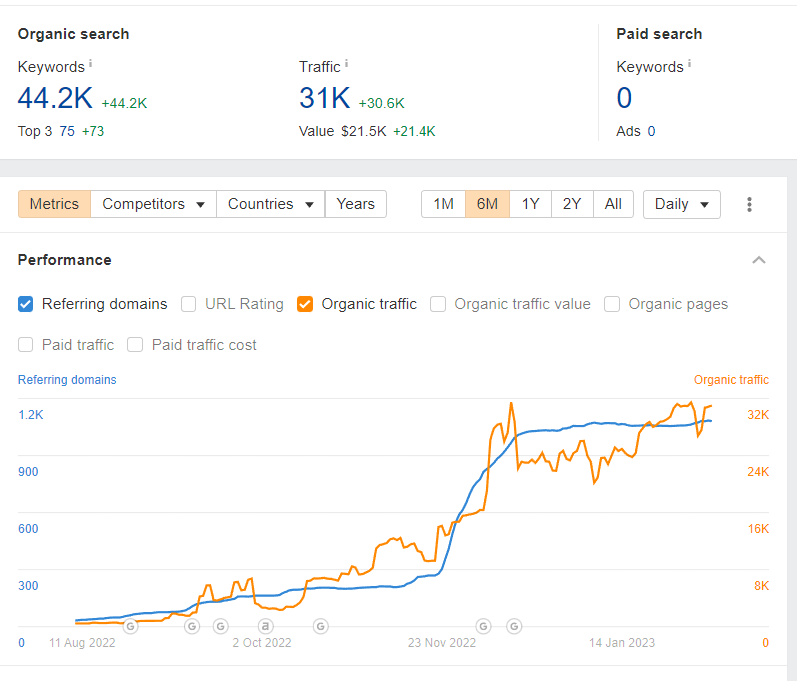
Task: Click the 44.2K organic keywords value
Action: tap(55, 98)
